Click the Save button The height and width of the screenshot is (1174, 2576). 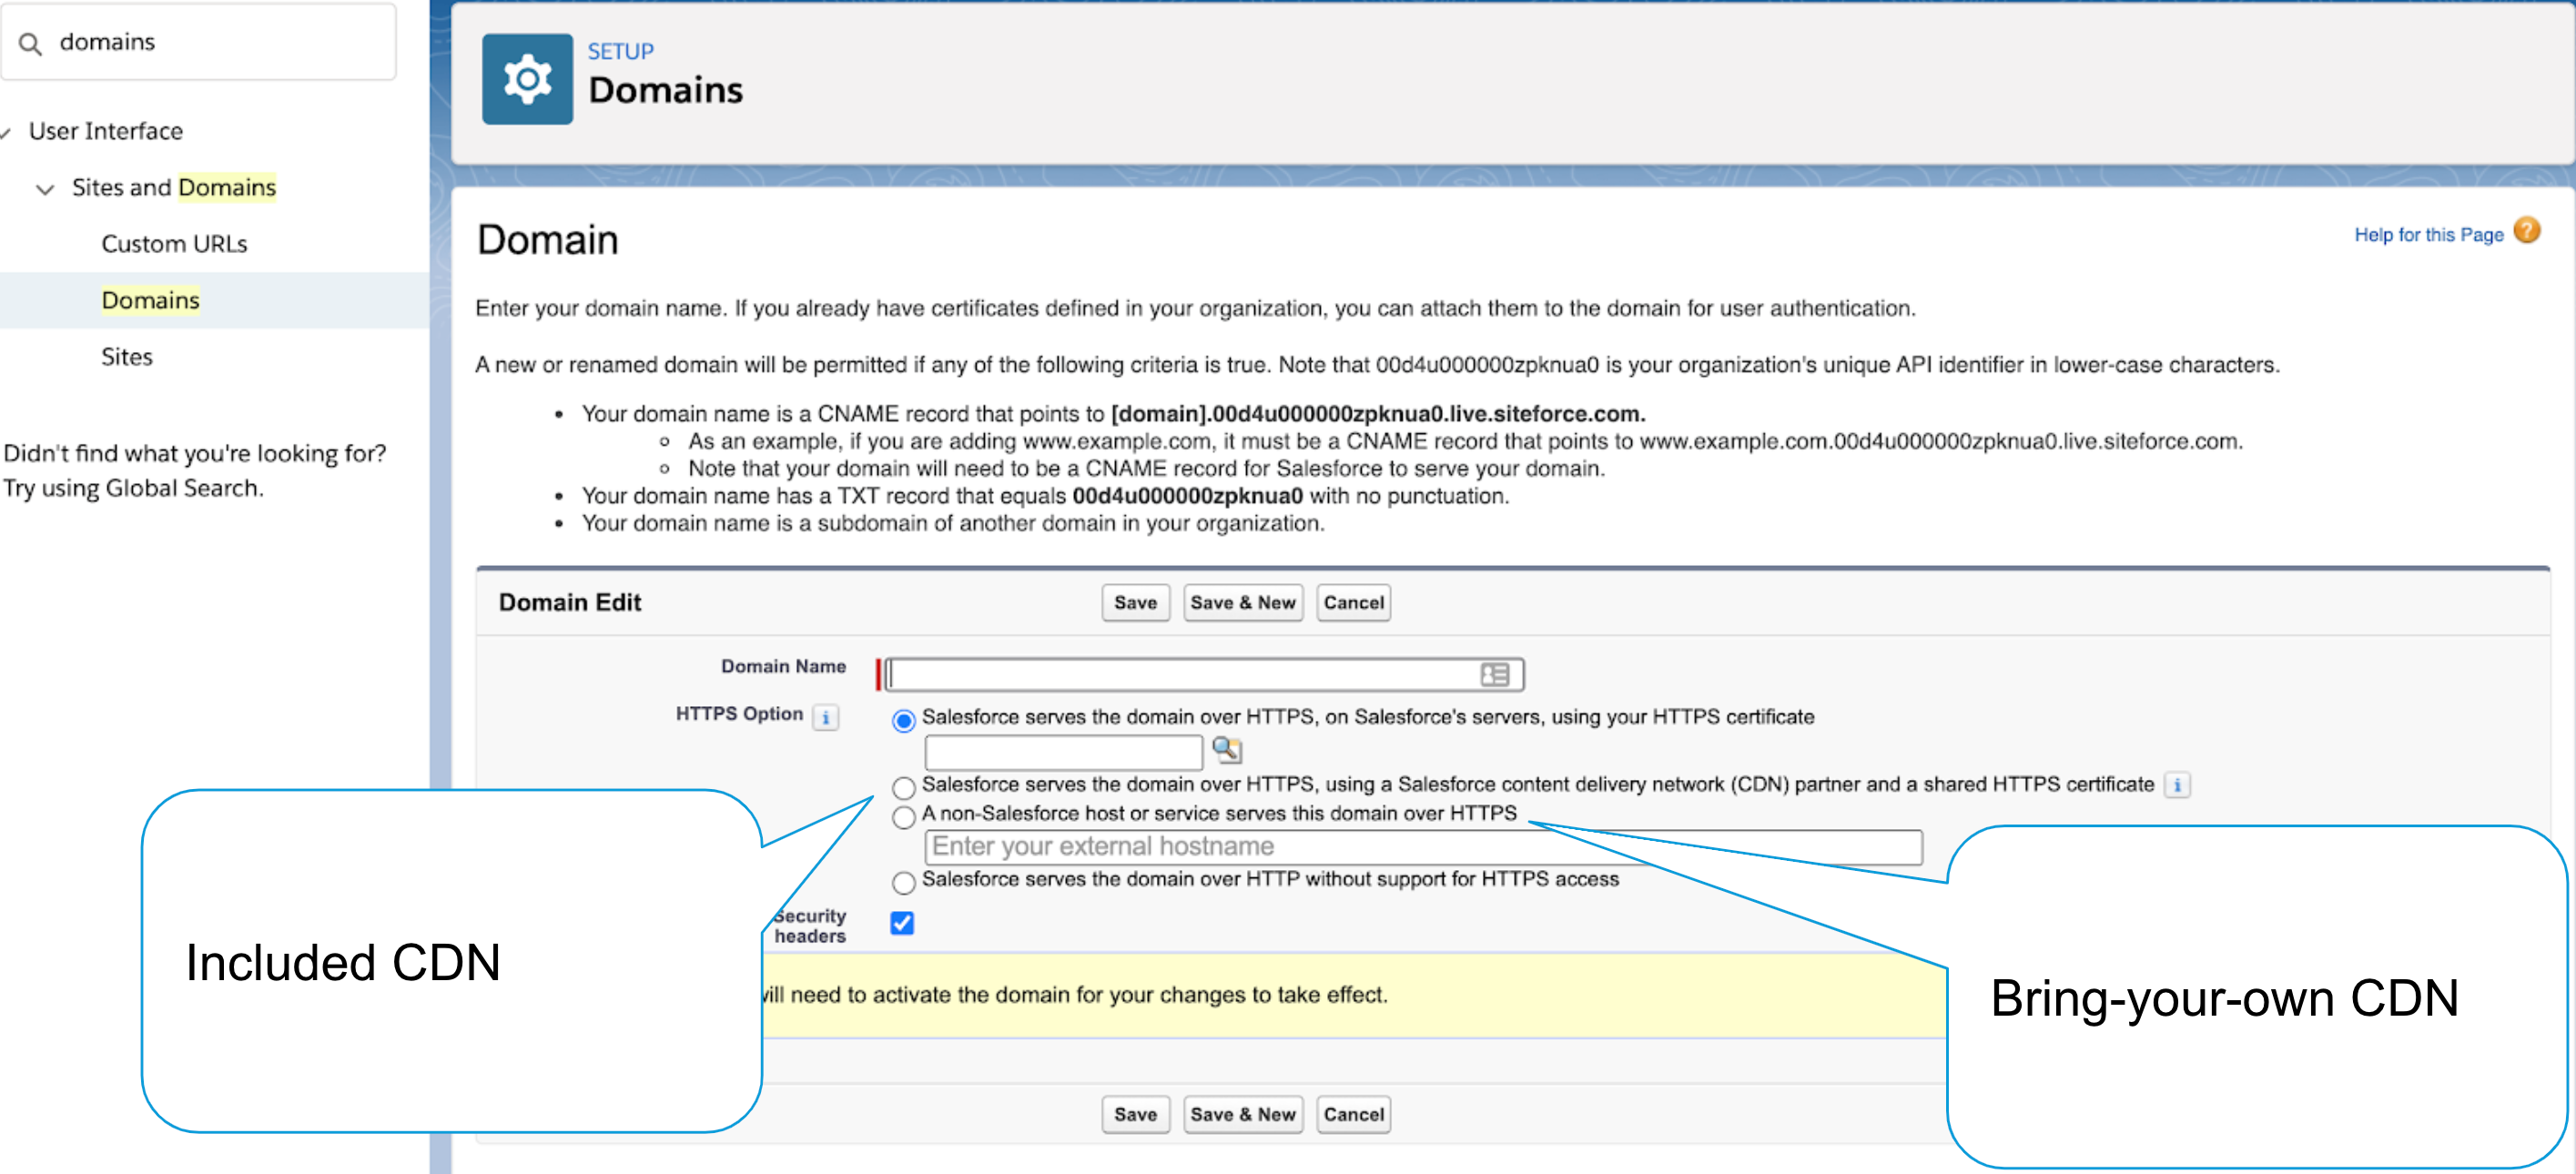[1135, 602]
